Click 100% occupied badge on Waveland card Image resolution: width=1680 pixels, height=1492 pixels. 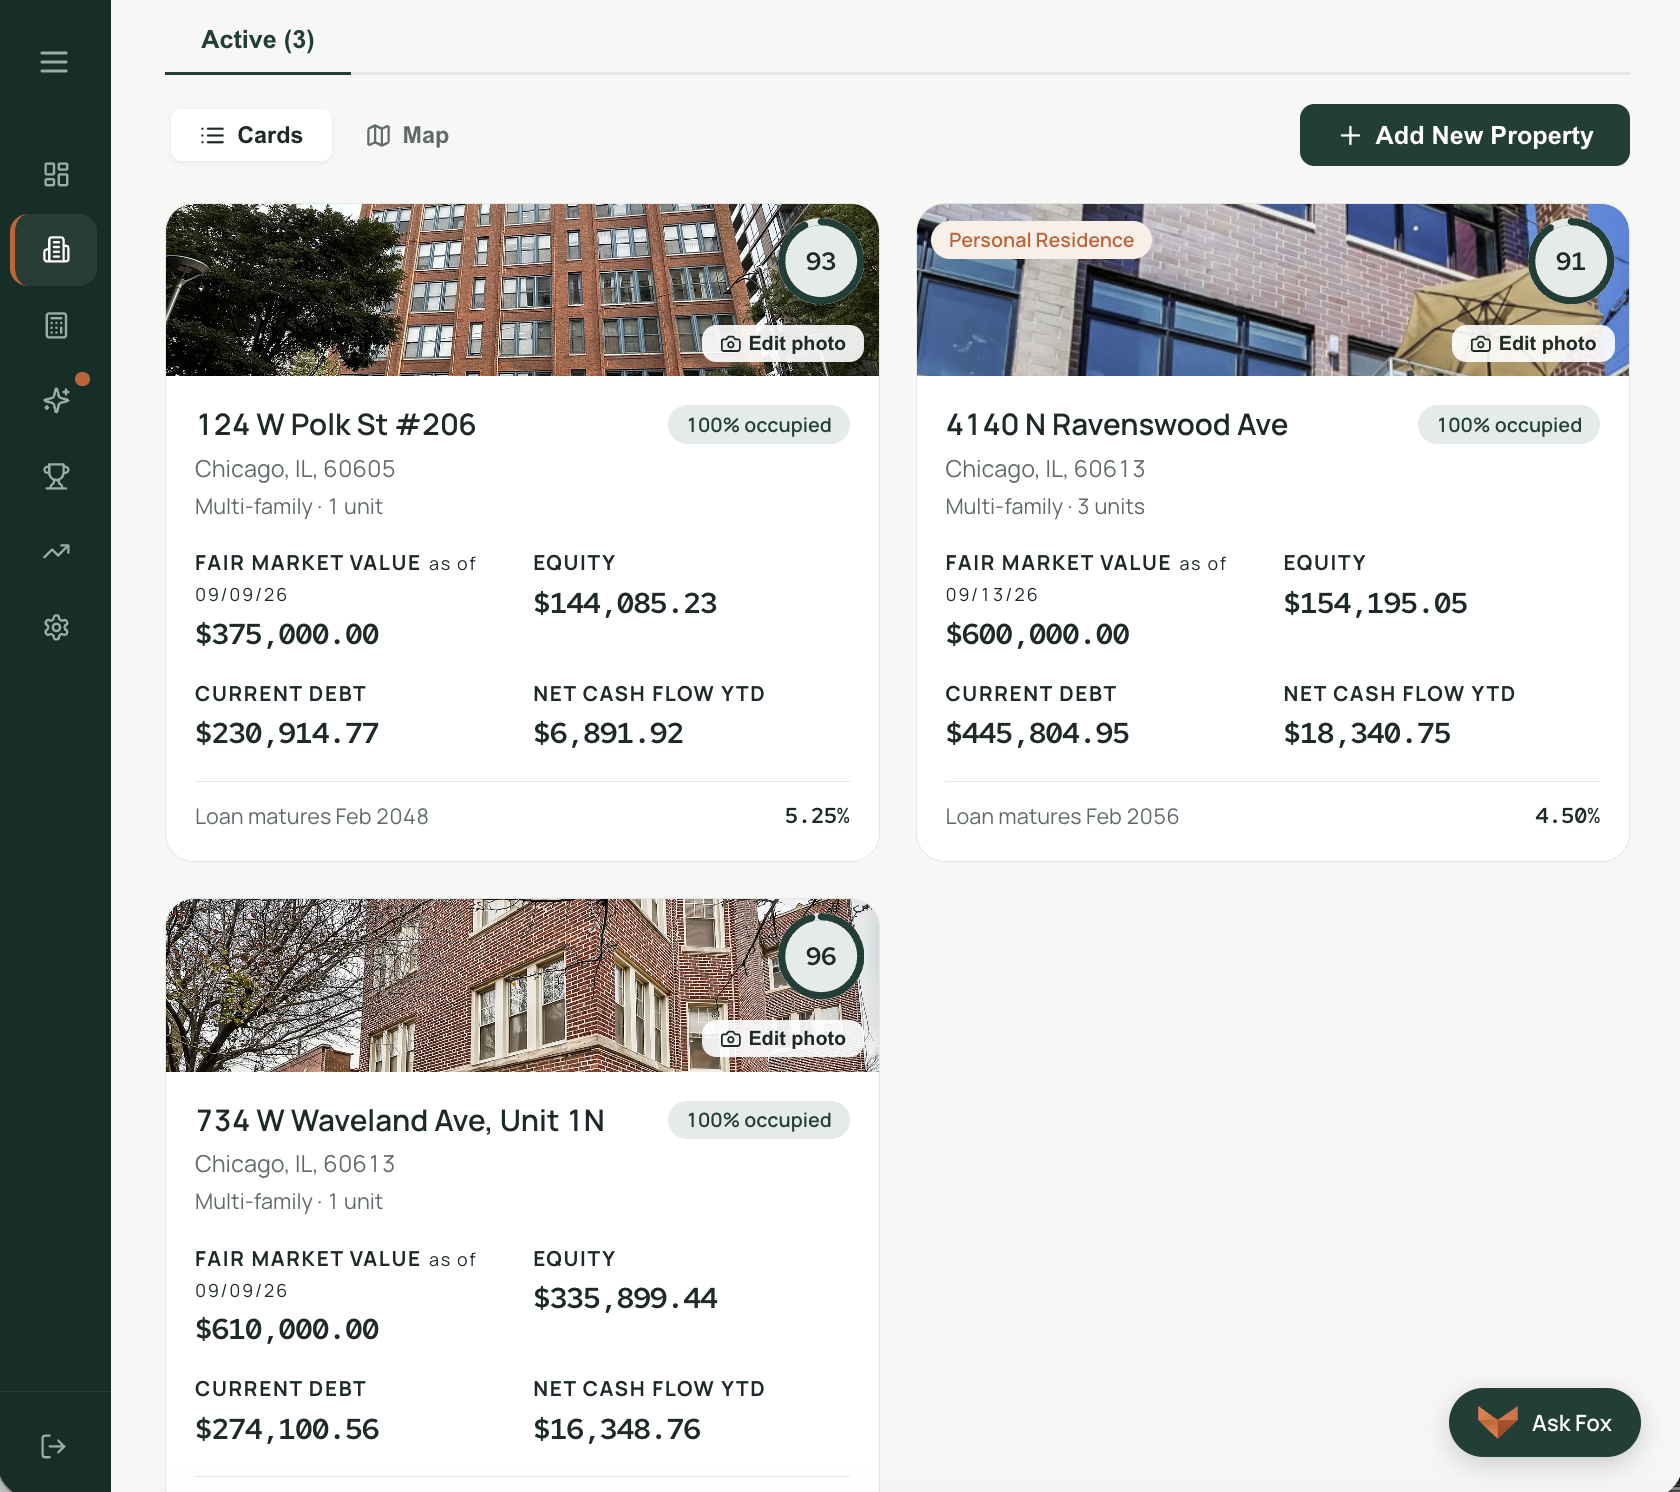click(x=759, y=1120)
